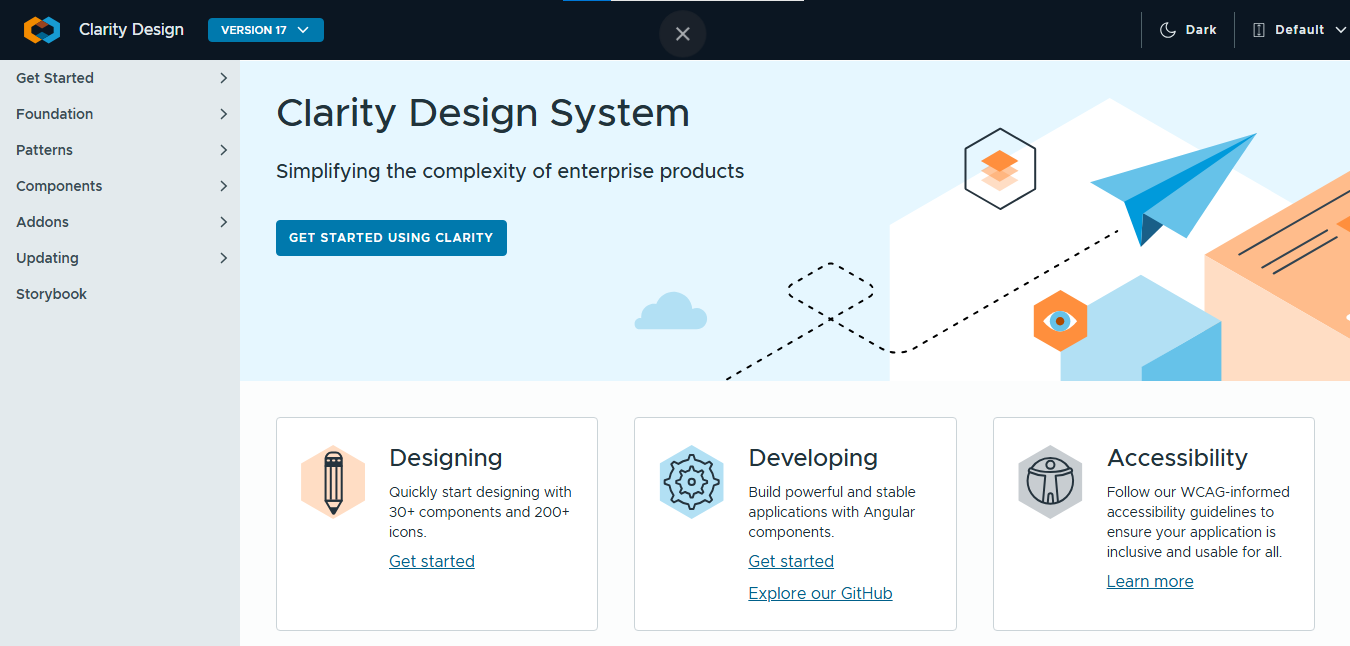
Task: Click the moon icon for Dark theme
Action: coord(1167,30)
